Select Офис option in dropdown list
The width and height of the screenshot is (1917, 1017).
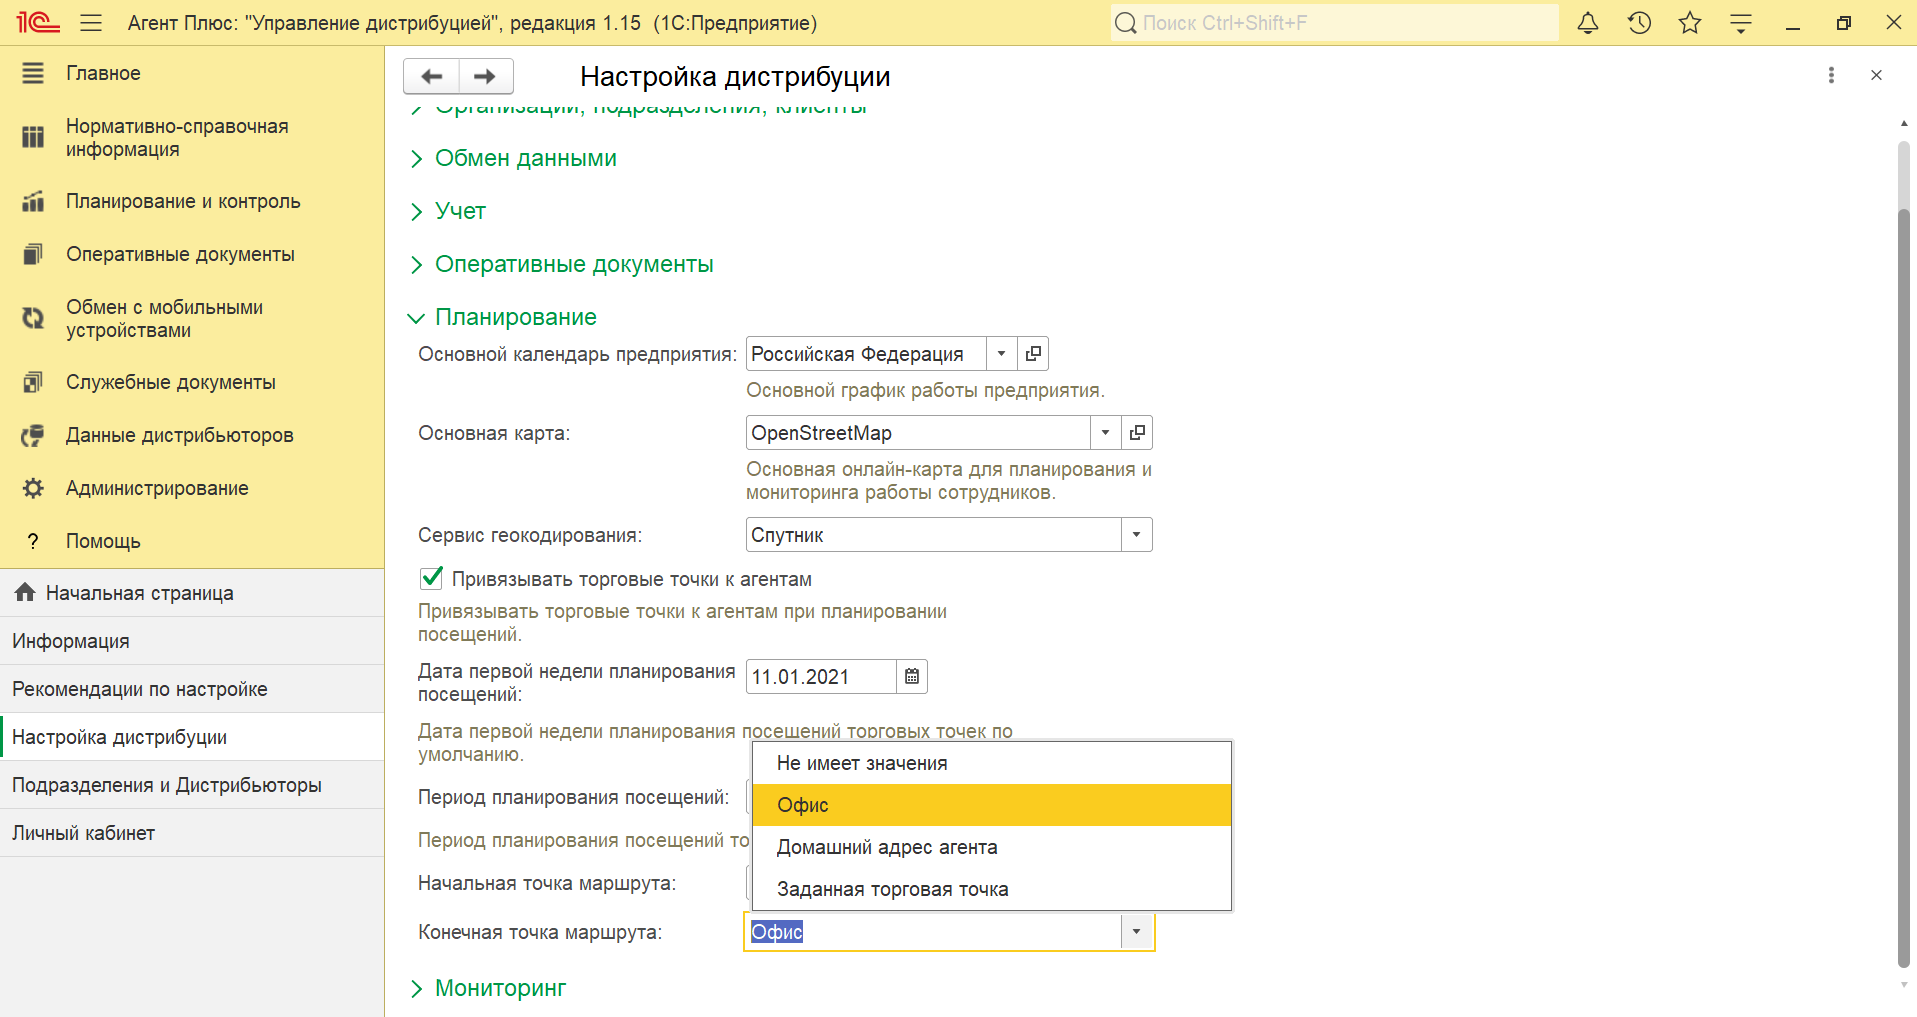click(991, 805)
